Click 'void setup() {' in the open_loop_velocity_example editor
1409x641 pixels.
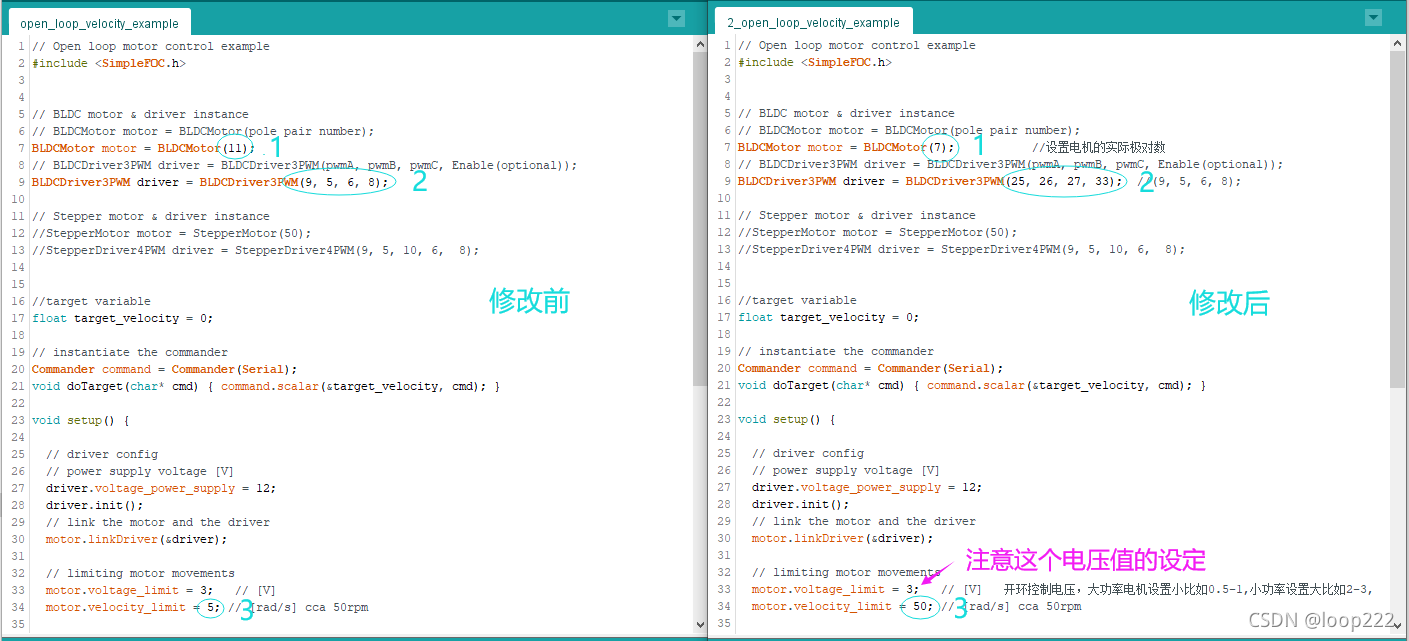(x=81, y=420)
